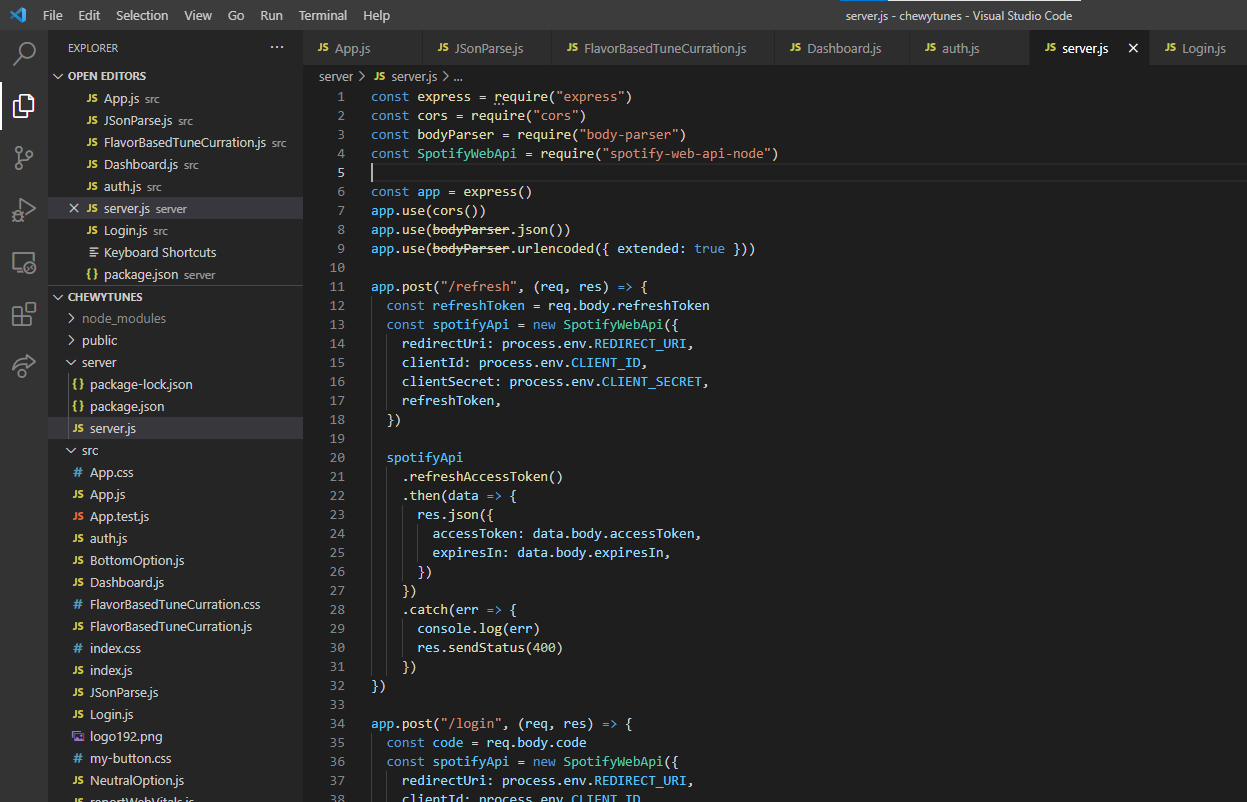1247x802 pixels.
Task: Open the Extensions view
Action: [24, 315]
